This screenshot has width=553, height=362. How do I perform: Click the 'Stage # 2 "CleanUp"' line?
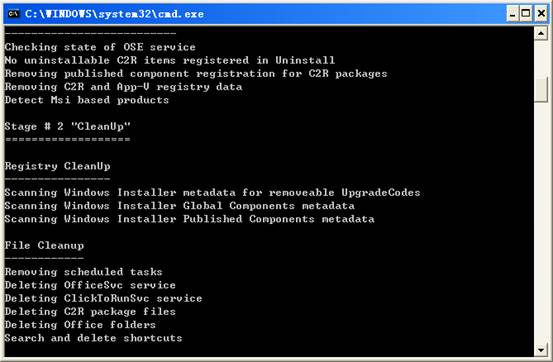(68, 126)
